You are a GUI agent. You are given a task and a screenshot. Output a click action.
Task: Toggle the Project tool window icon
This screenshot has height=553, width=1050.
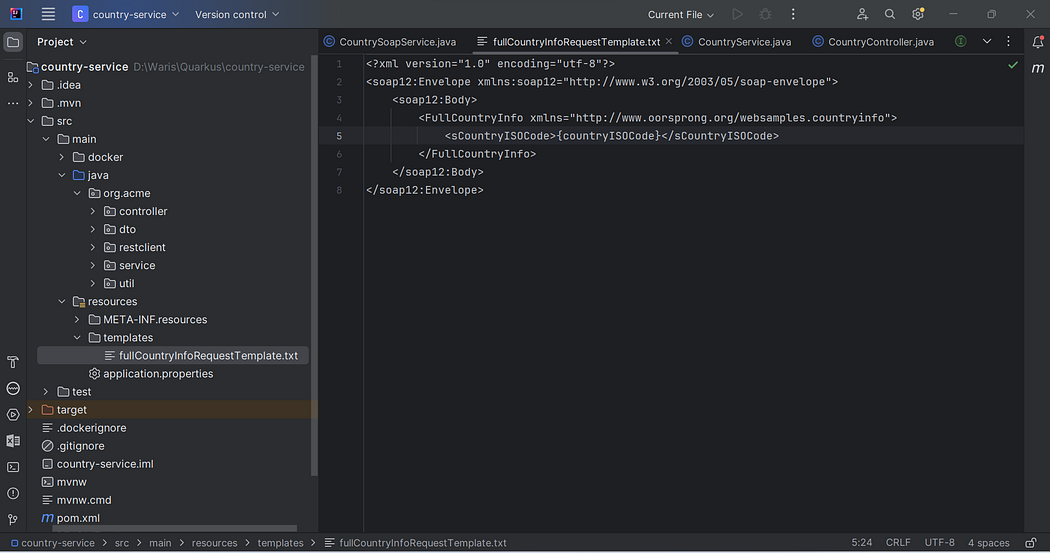13,42
